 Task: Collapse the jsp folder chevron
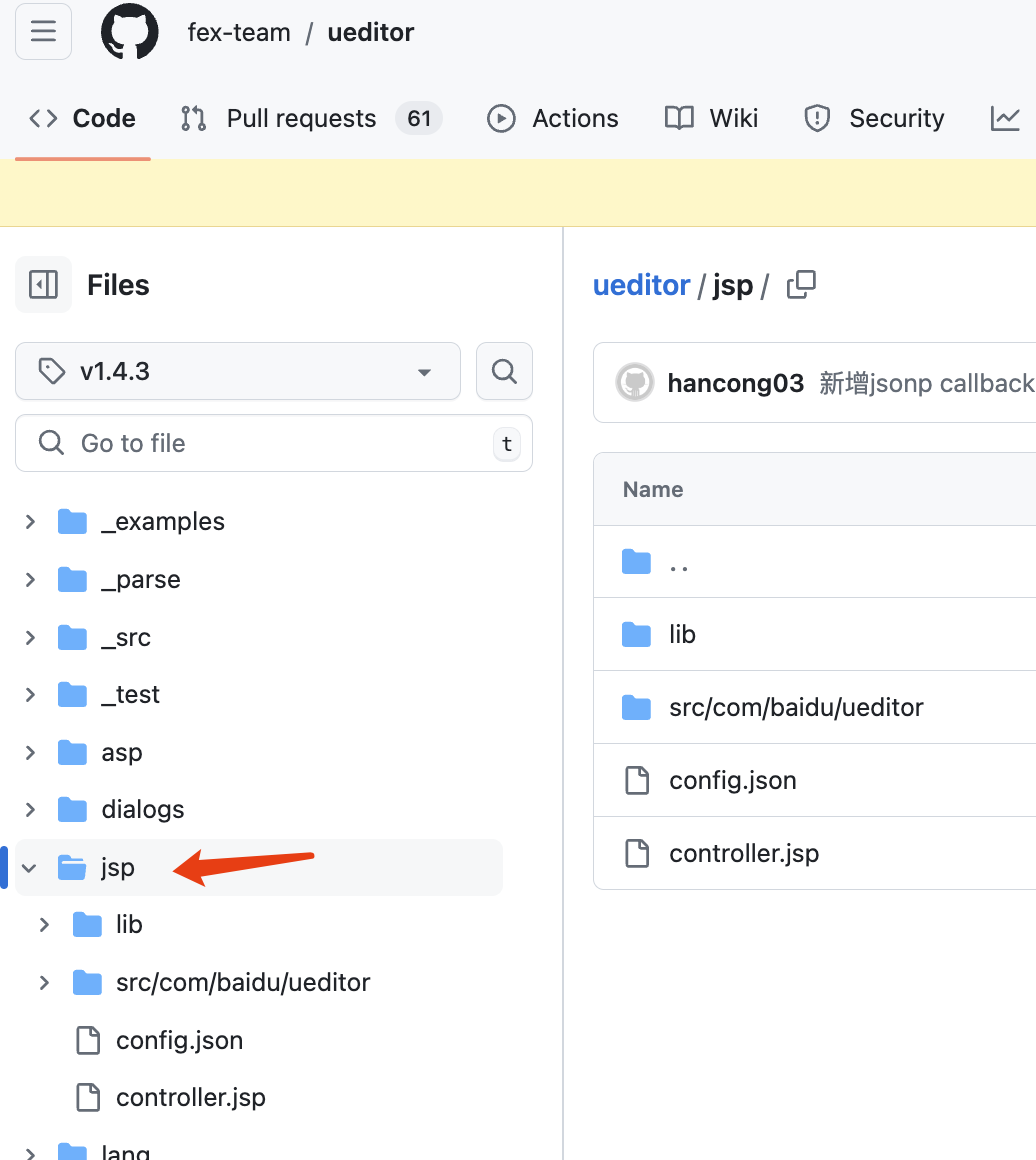pyautogui.click(x=30, y=868)
